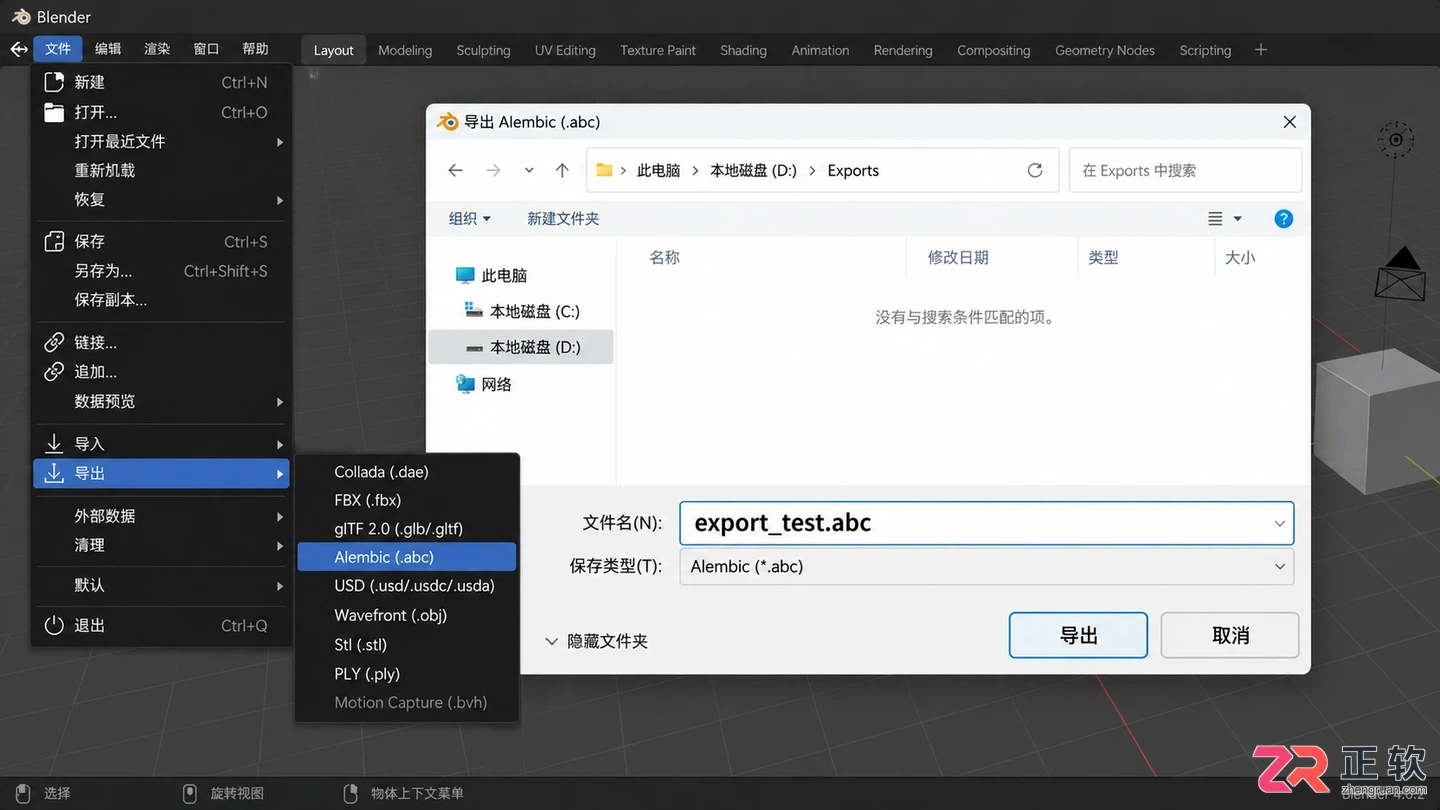The width and height of the screenshot is (1440, 810).
Task: Open the view options dropdown arrow
Action: coord(1237,219)
